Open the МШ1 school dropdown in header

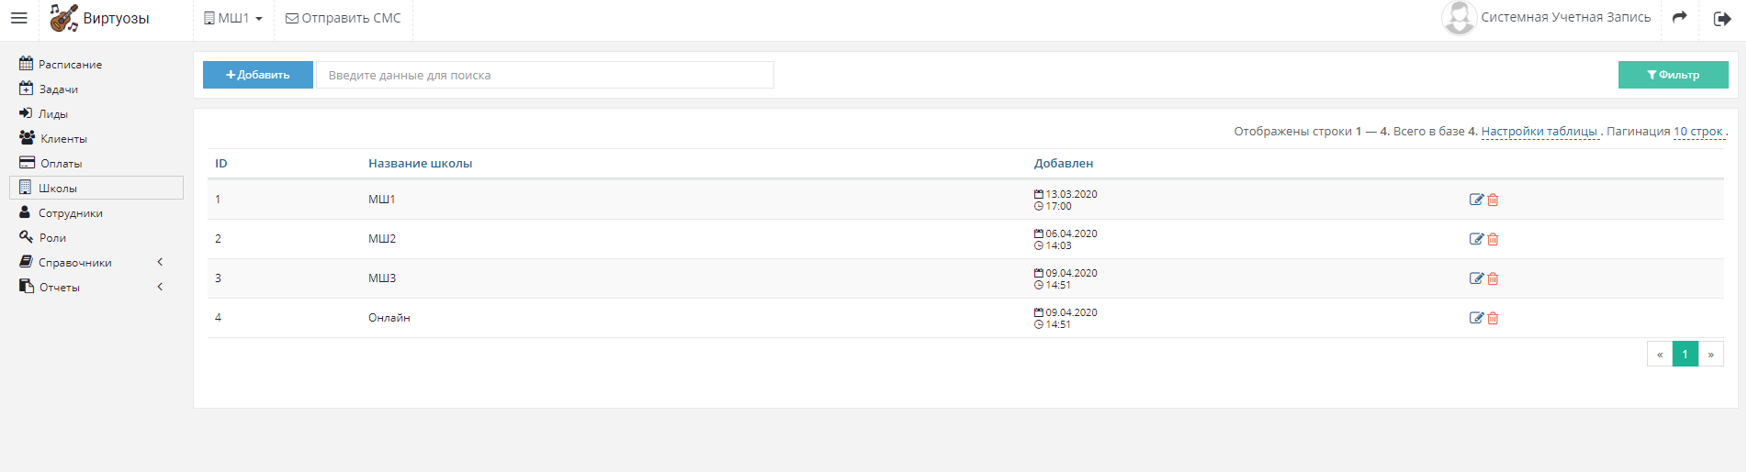click(233, 18)
